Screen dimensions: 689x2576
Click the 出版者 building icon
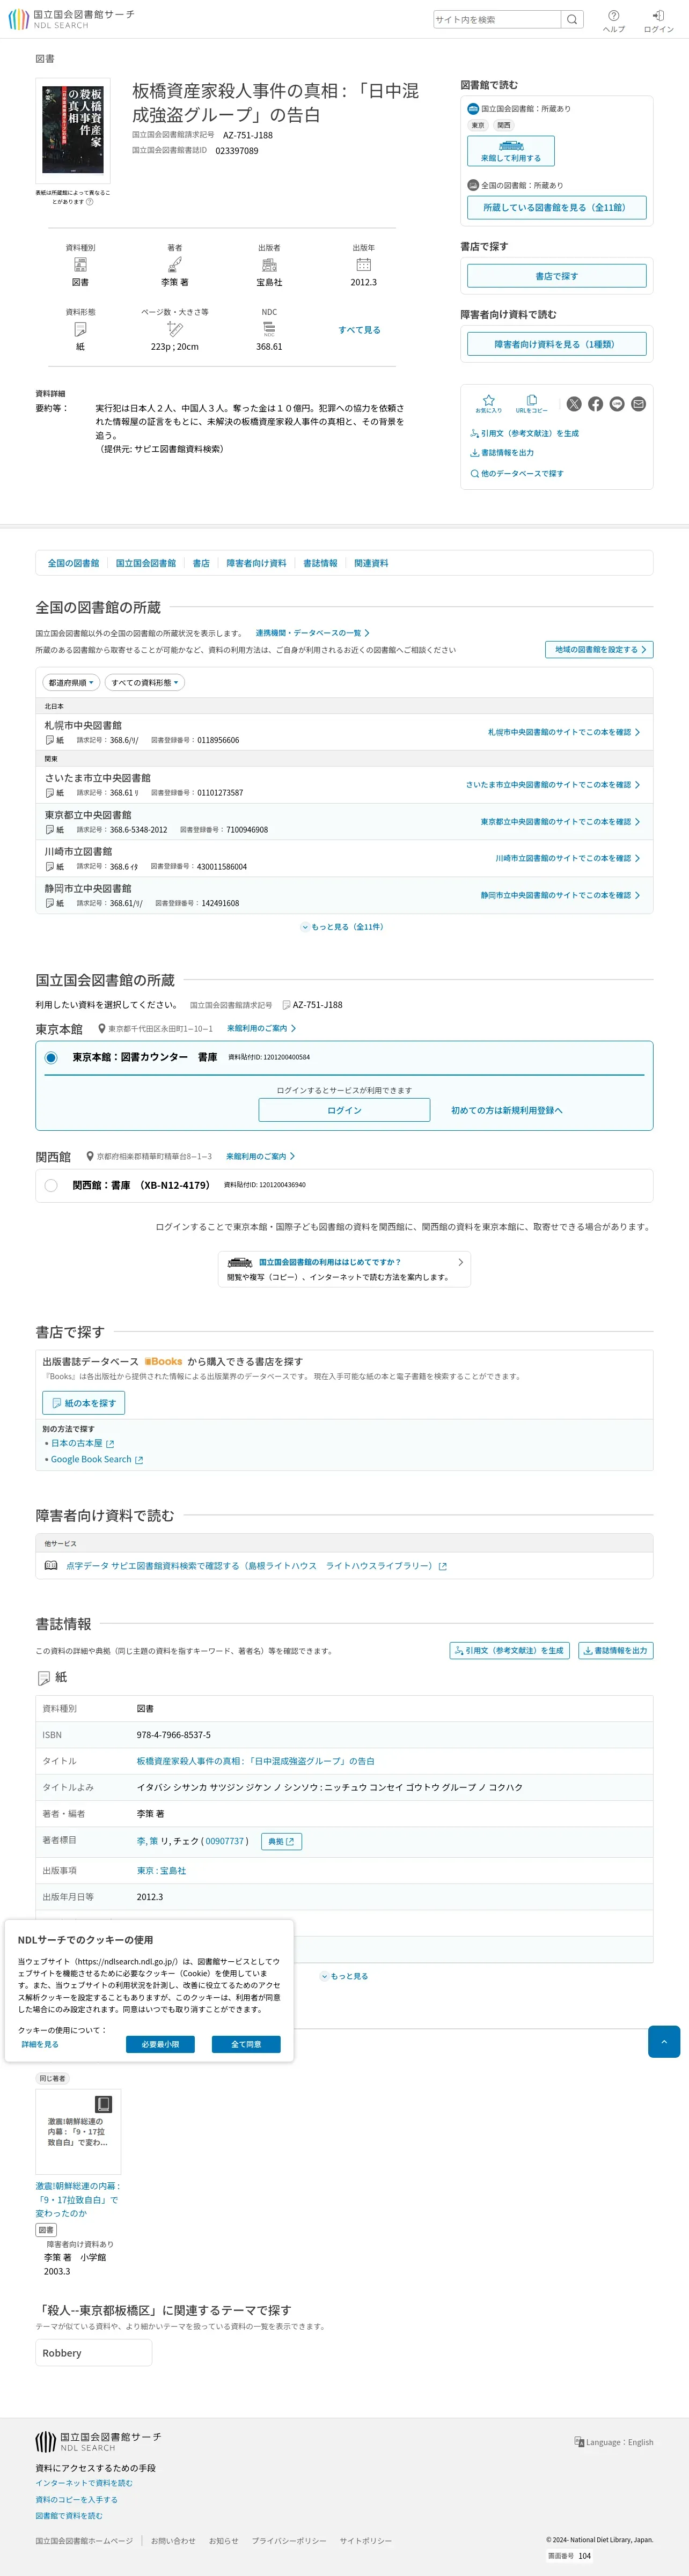(269, 265)
